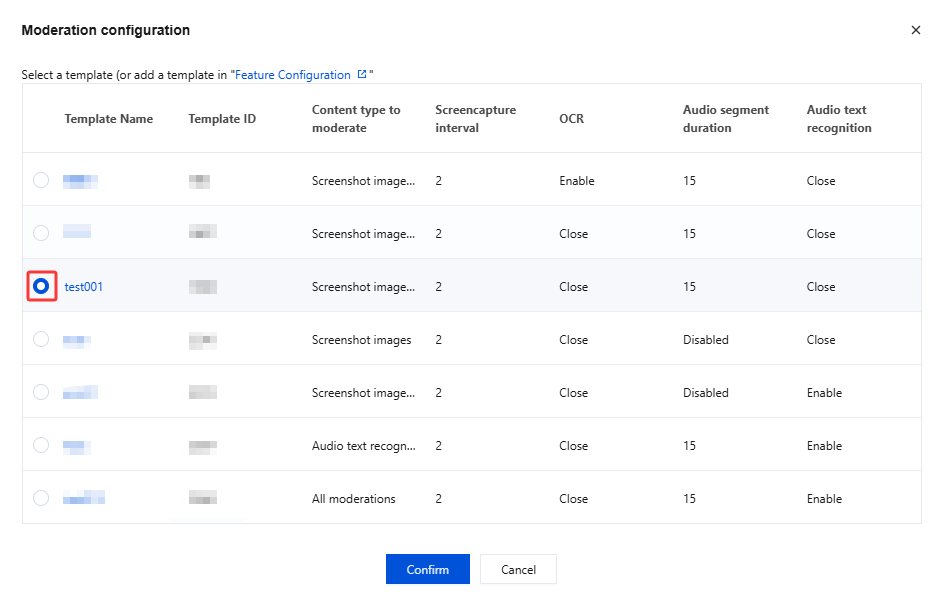Select radio for row directly above test001
This screenshot has width=939, height=603.
point(41,234)
